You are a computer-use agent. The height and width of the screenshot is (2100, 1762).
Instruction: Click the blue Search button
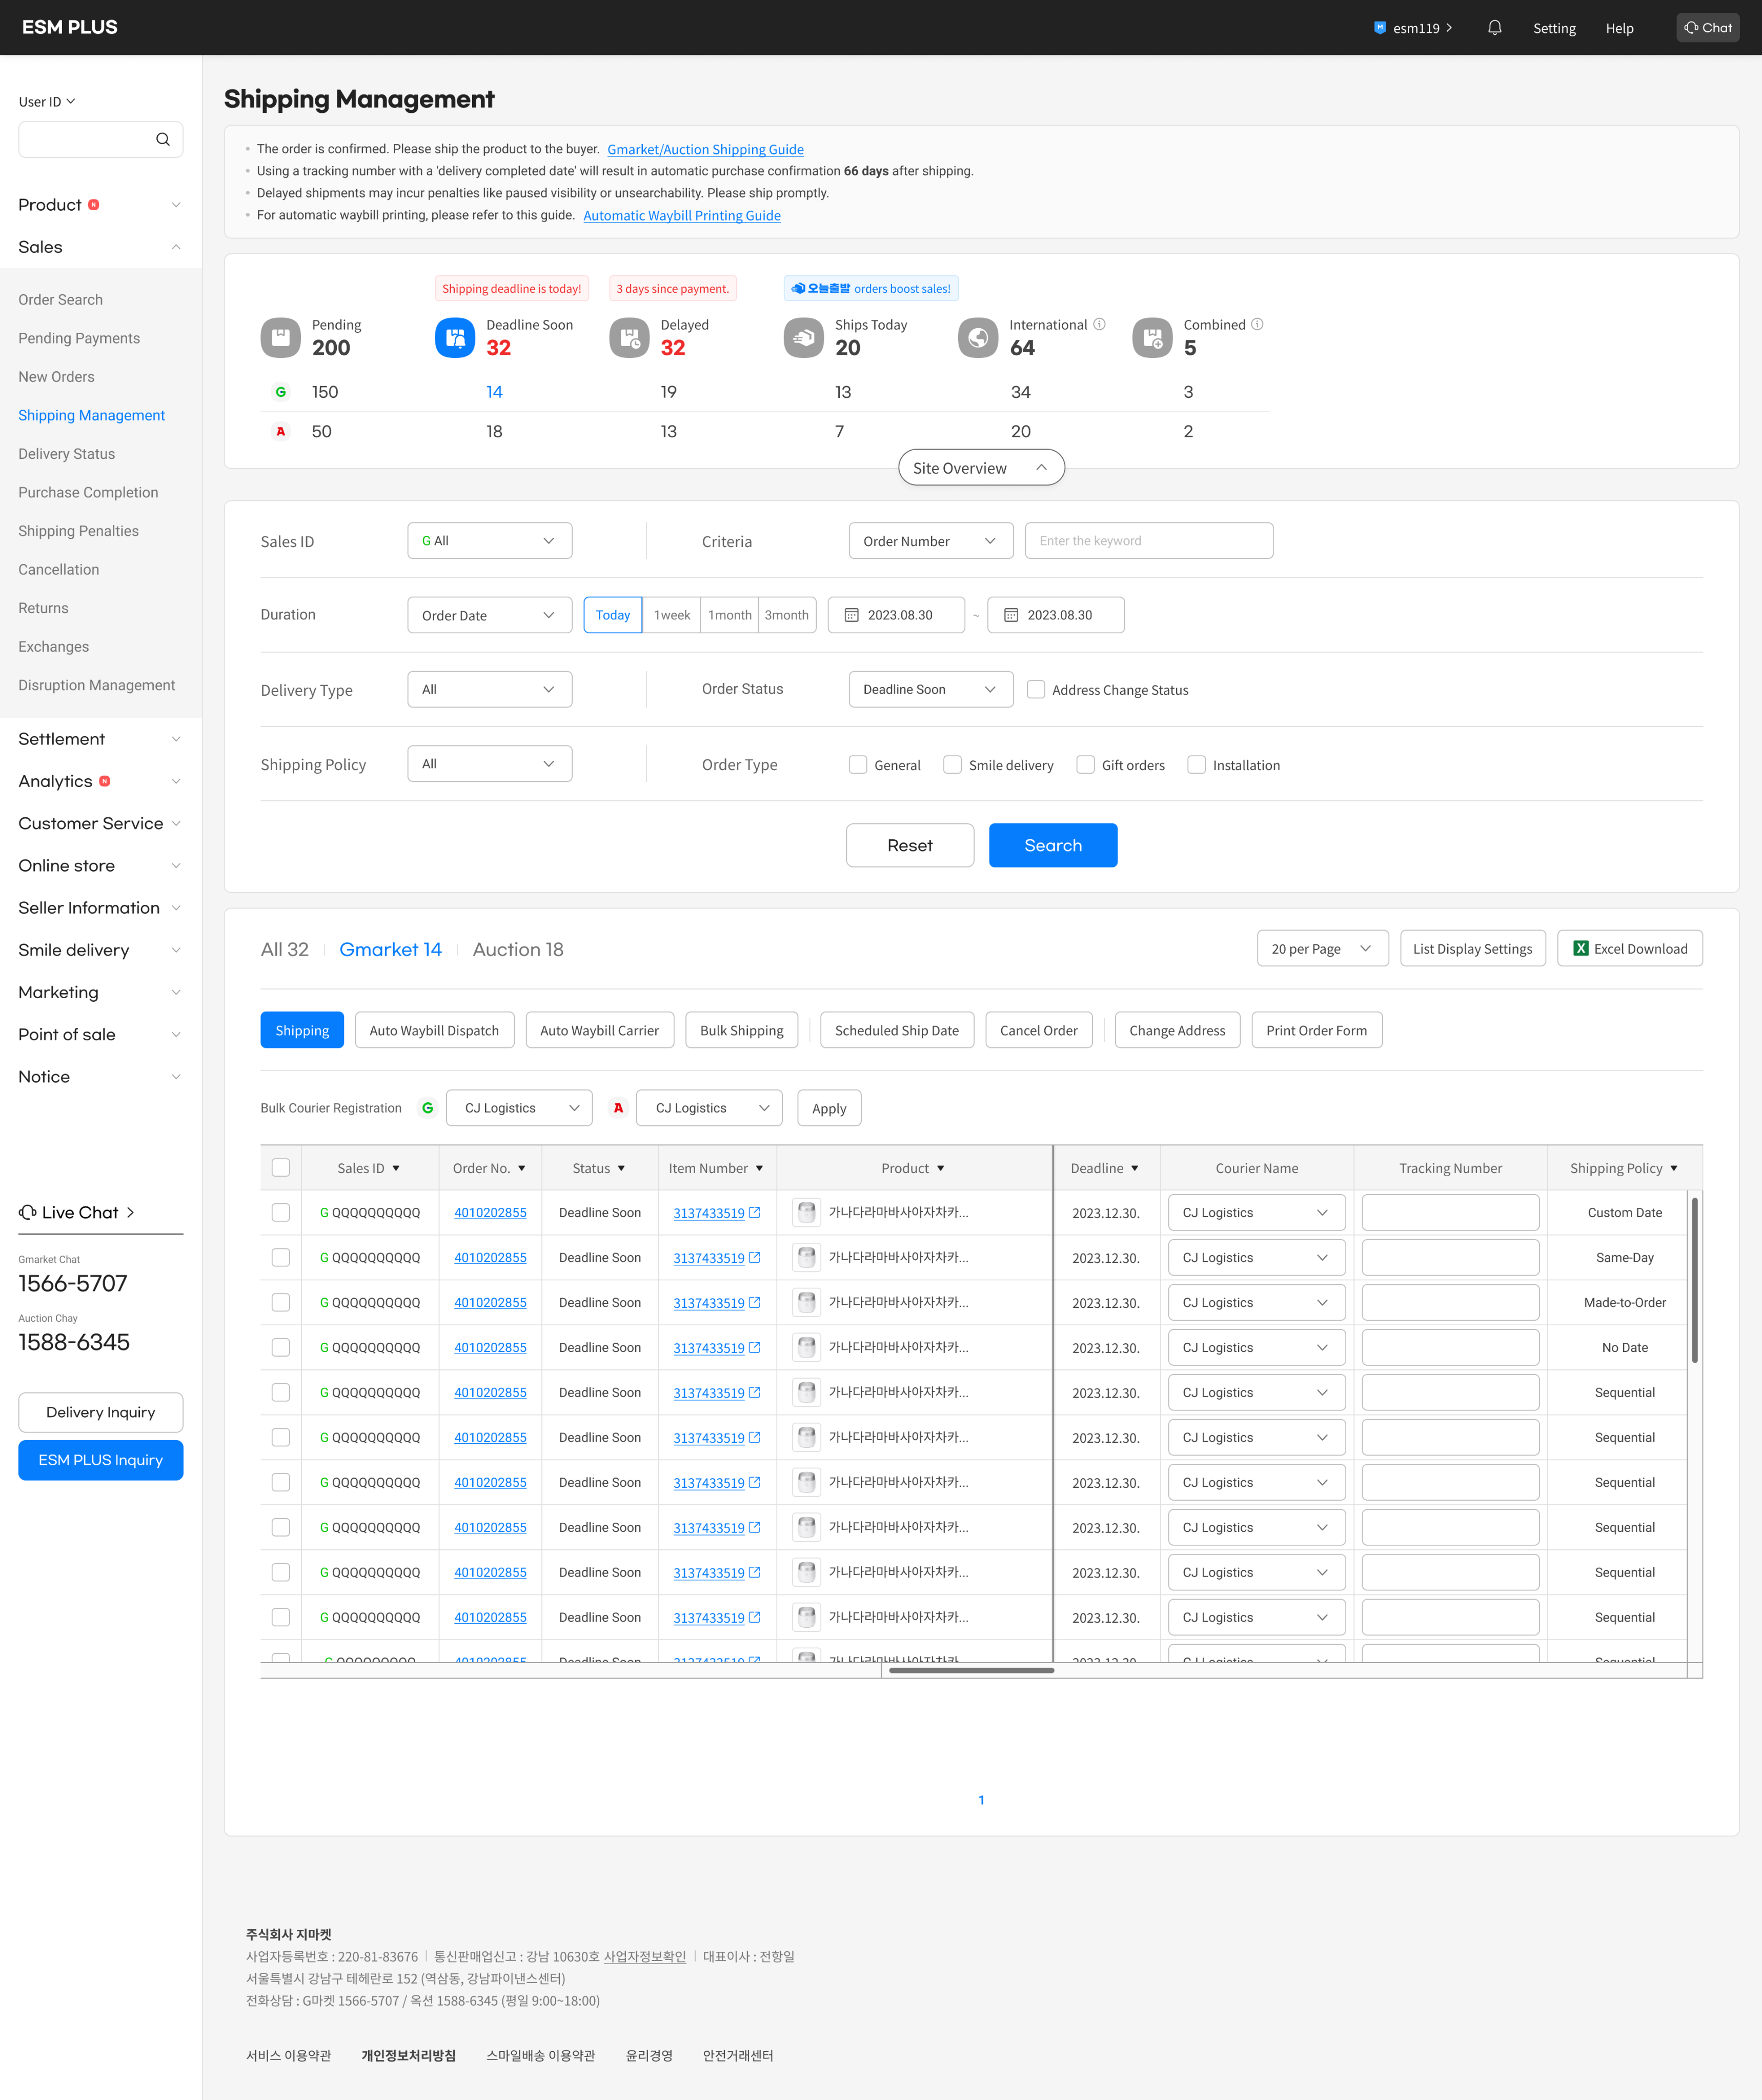pos(1052,846)
